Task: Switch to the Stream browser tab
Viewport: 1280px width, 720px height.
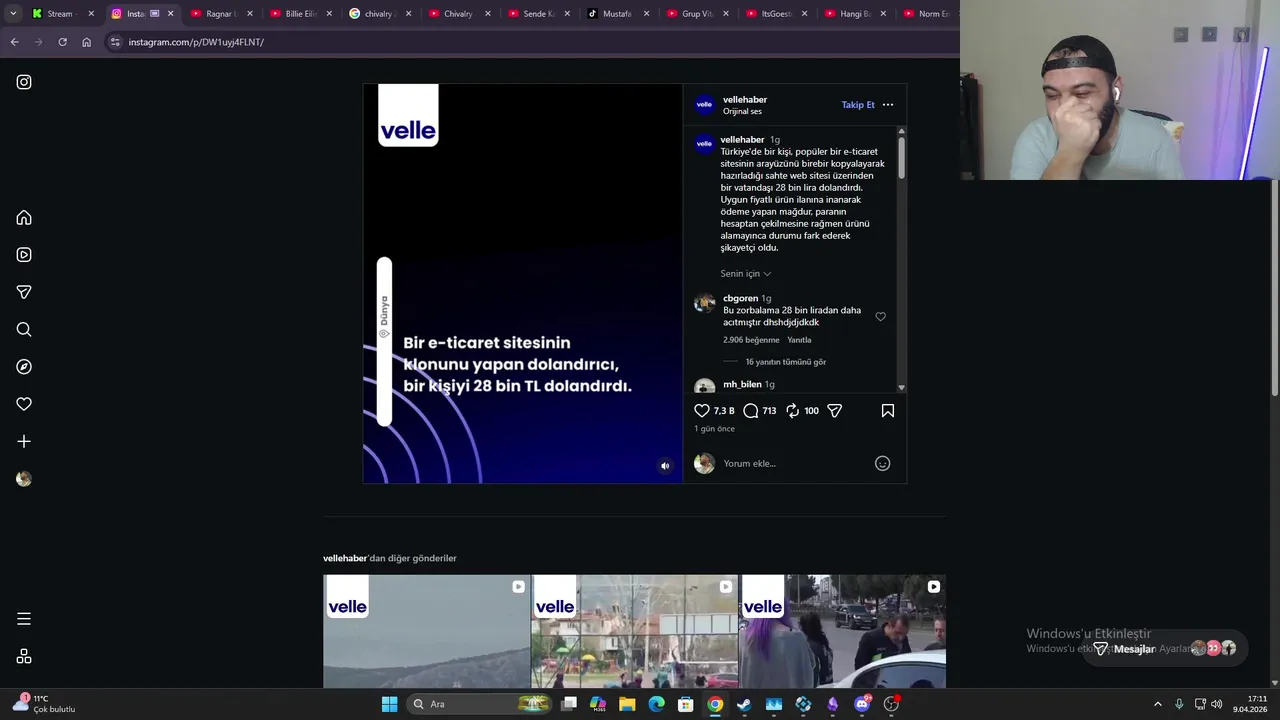Action: 60,14
